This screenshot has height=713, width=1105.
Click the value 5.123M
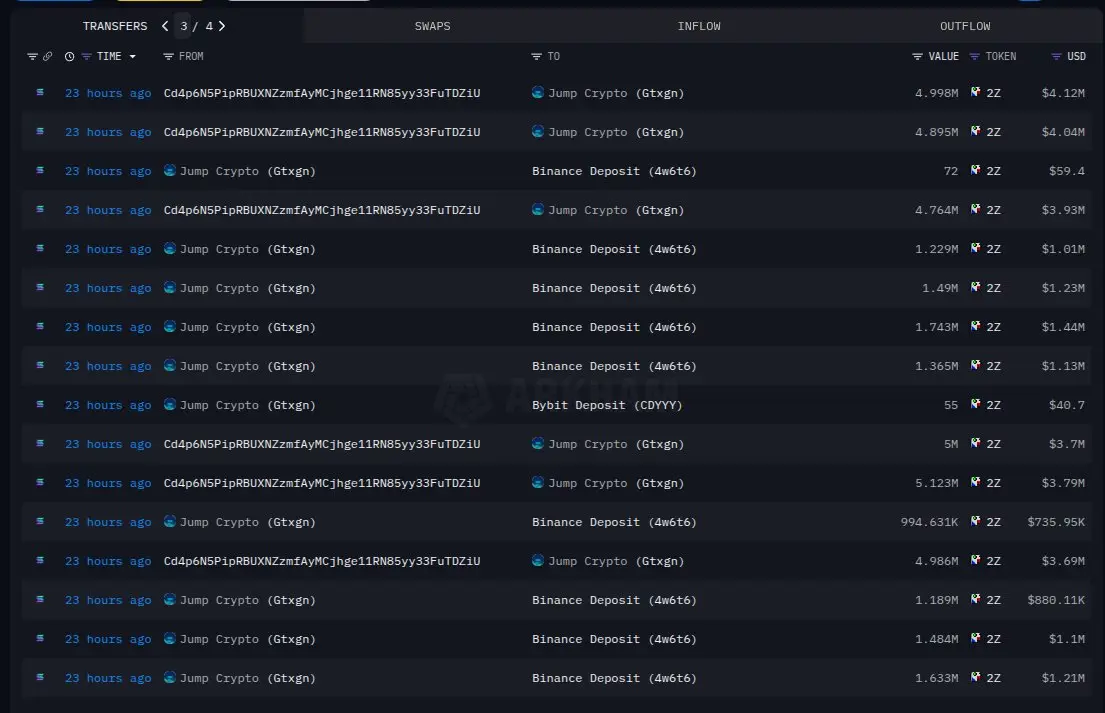pos(937,483)
